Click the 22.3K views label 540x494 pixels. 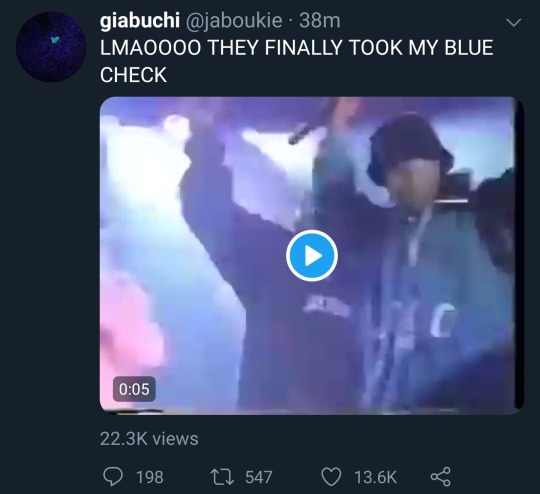[149, 439]
